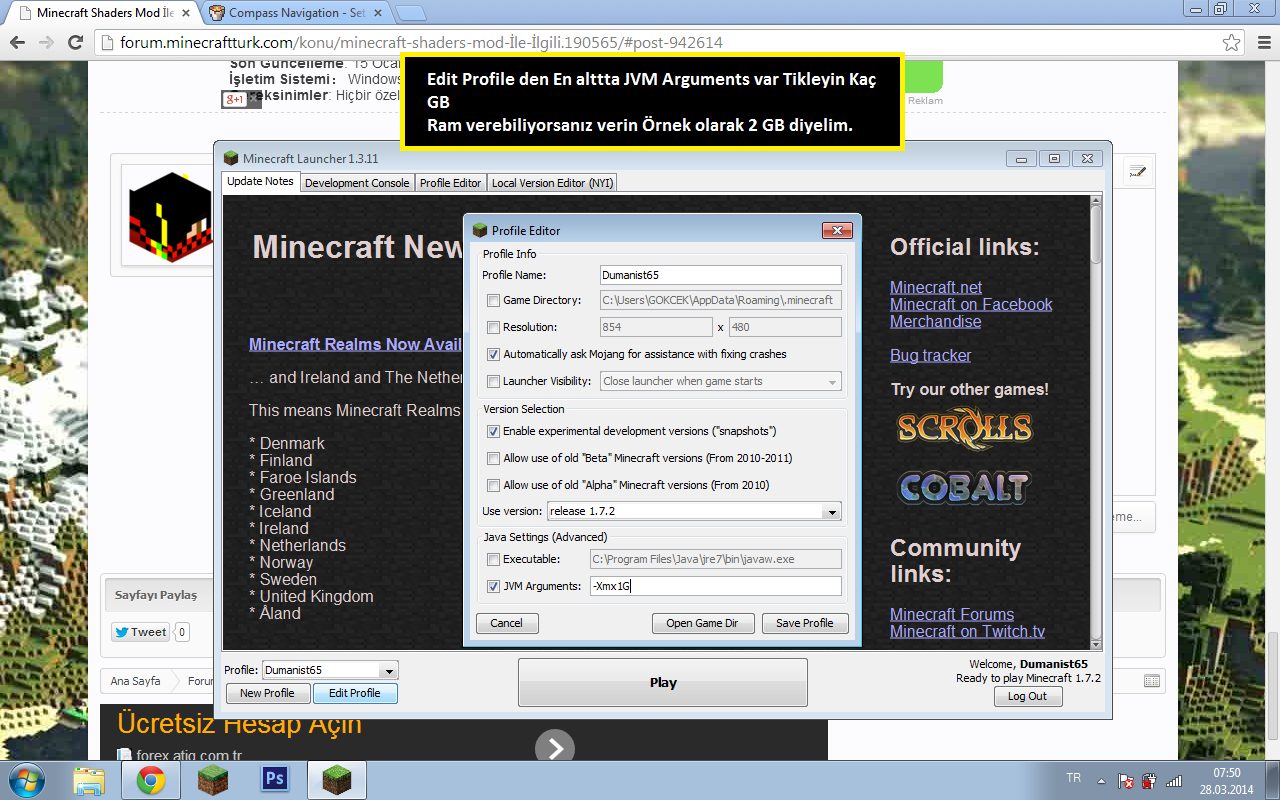Click the network signal tray icon
1280x800 pixels.
coord(1174,780)
